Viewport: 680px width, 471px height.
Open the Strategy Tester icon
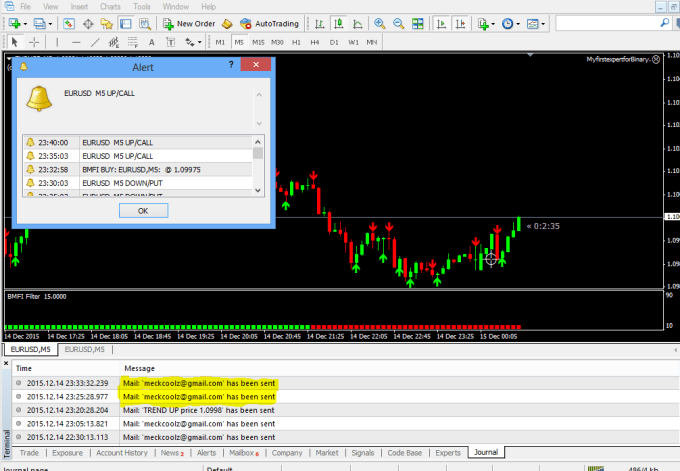pos(145,23)
